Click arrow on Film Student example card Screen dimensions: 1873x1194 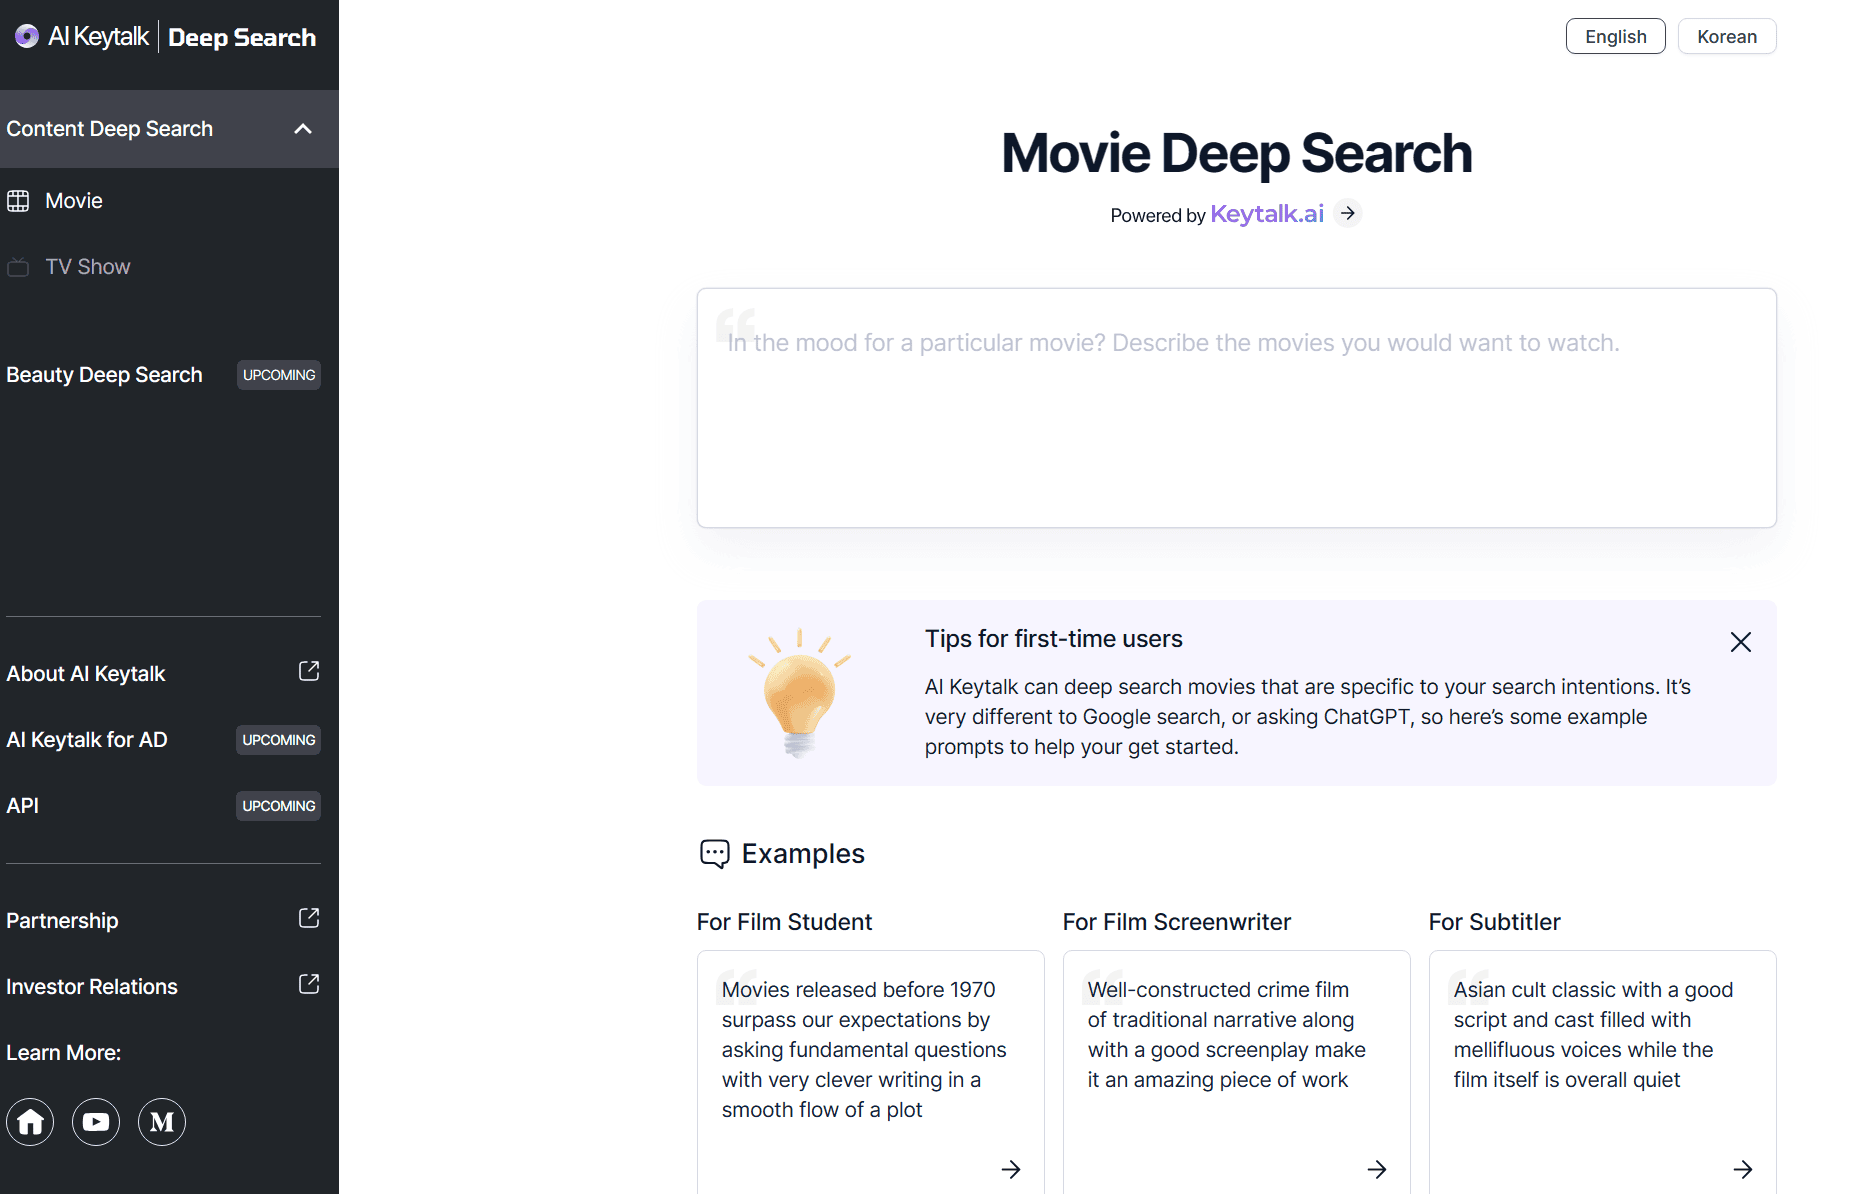click(1011, 1169)
